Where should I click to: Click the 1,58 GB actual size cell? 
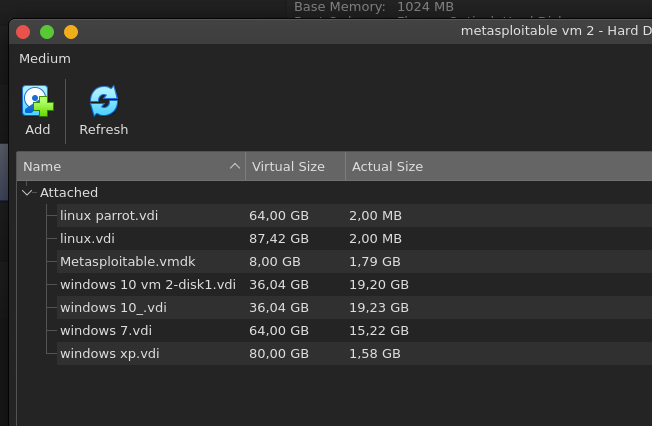[x=375, y=354]
